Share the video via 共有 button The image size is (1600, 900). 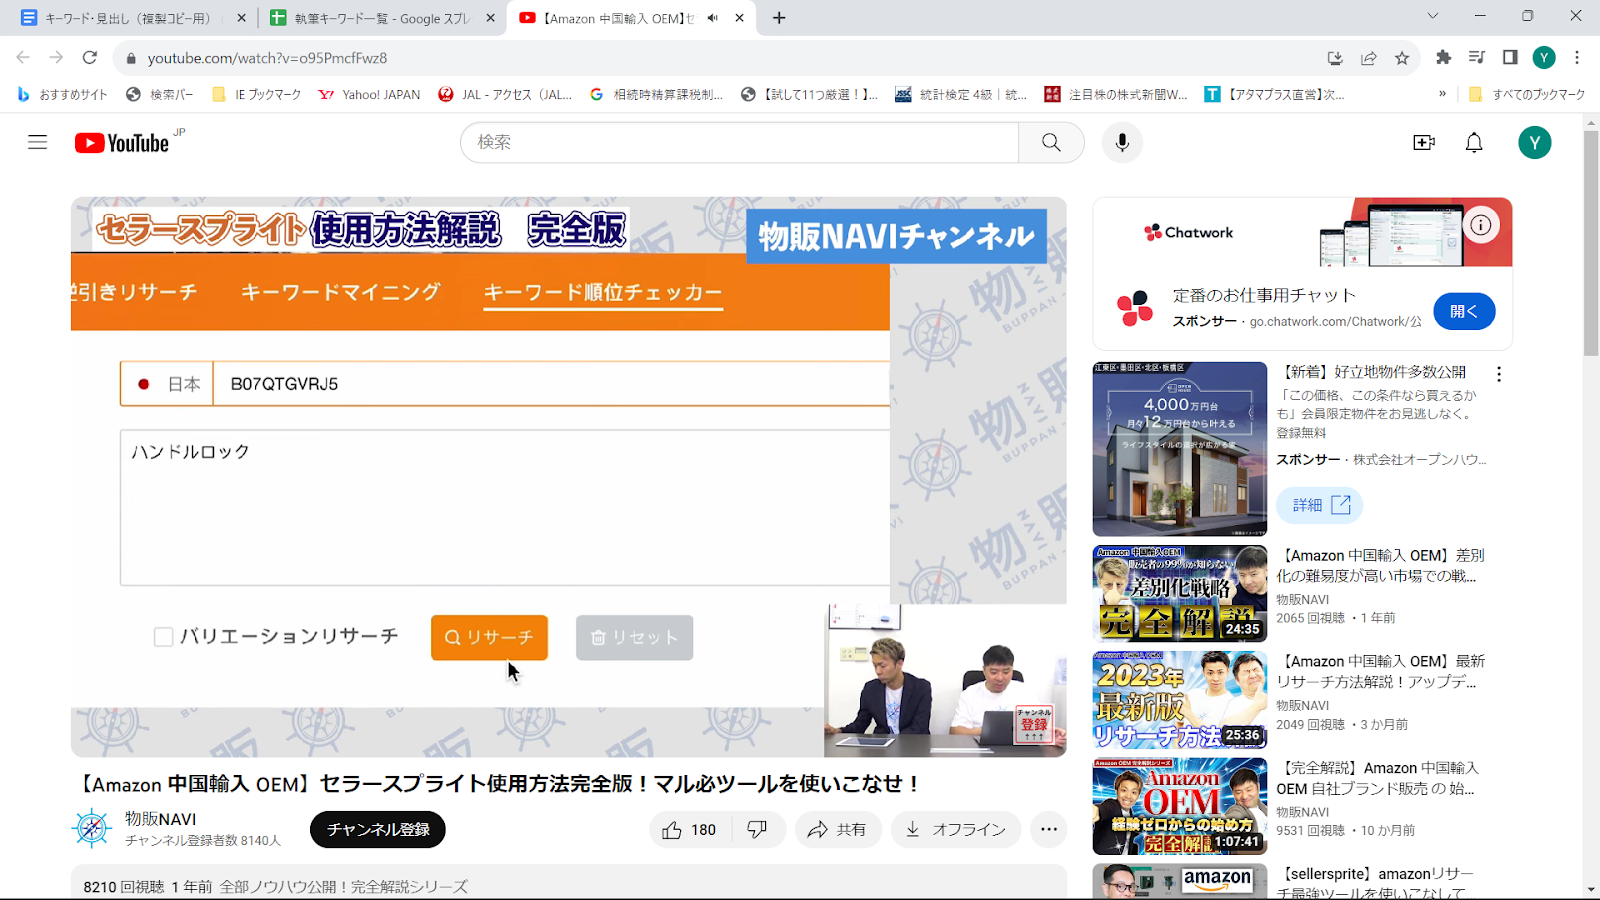[838, 830]
